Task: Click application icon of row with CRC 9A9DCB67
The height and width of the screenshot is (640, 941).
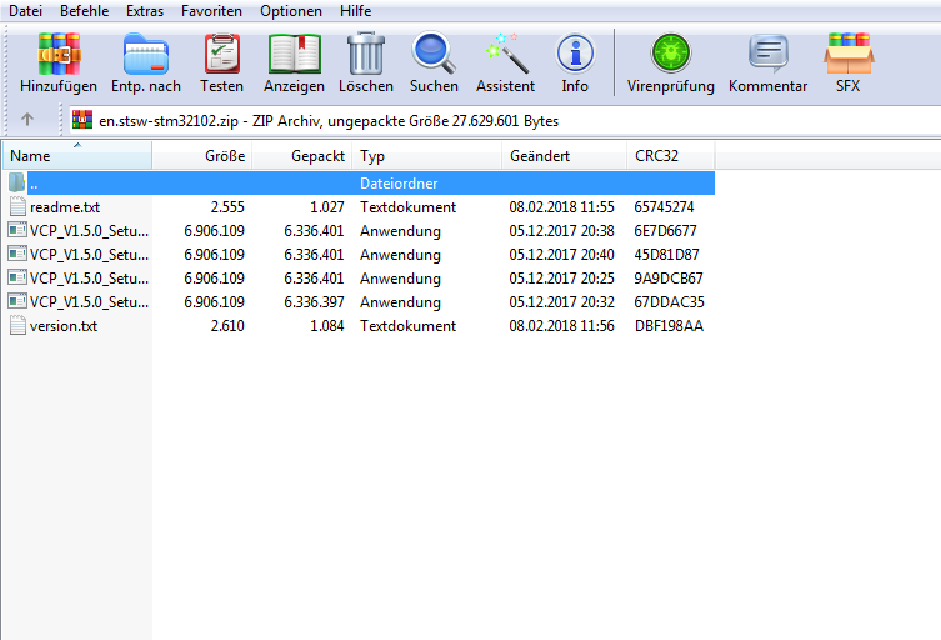Action: coord(17,277)
